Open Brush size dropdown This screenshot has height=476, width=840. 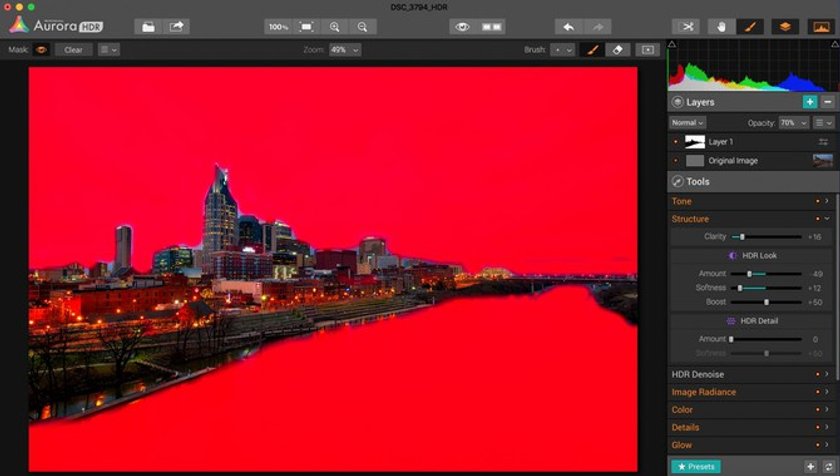coord(562,50)
